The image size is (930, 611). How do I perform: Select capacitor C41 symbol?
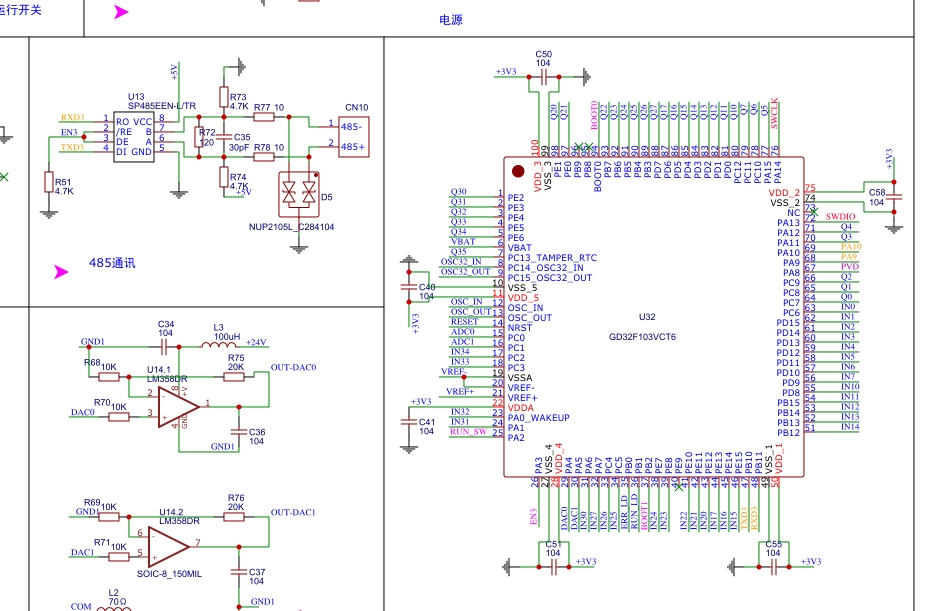[409, 422]
